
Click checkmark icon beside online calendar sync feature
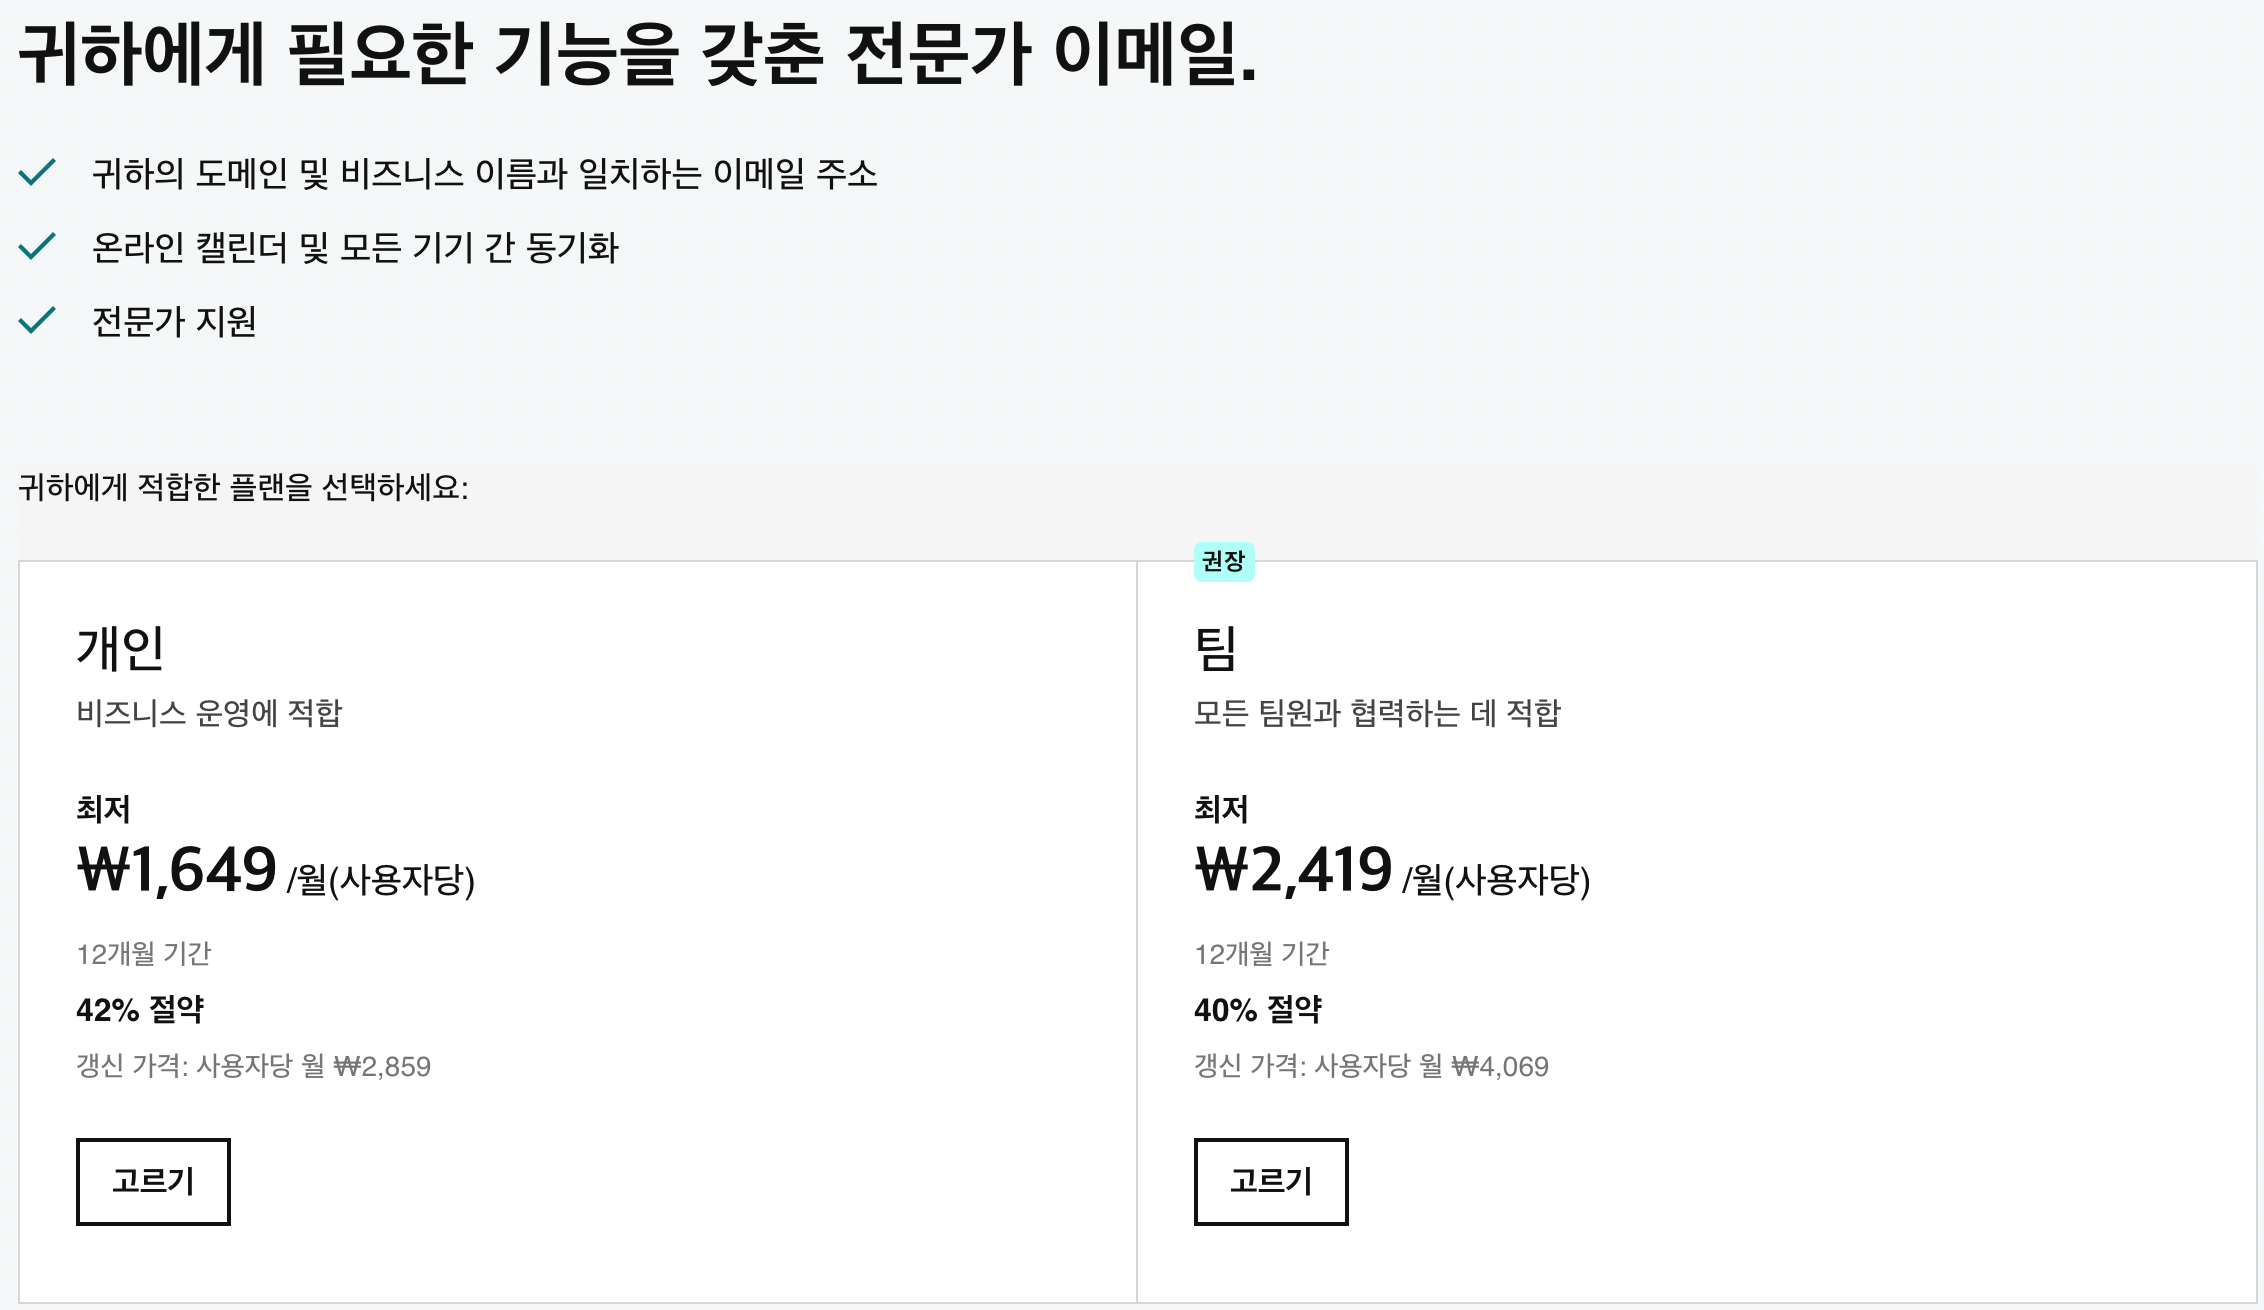(37, 246)
